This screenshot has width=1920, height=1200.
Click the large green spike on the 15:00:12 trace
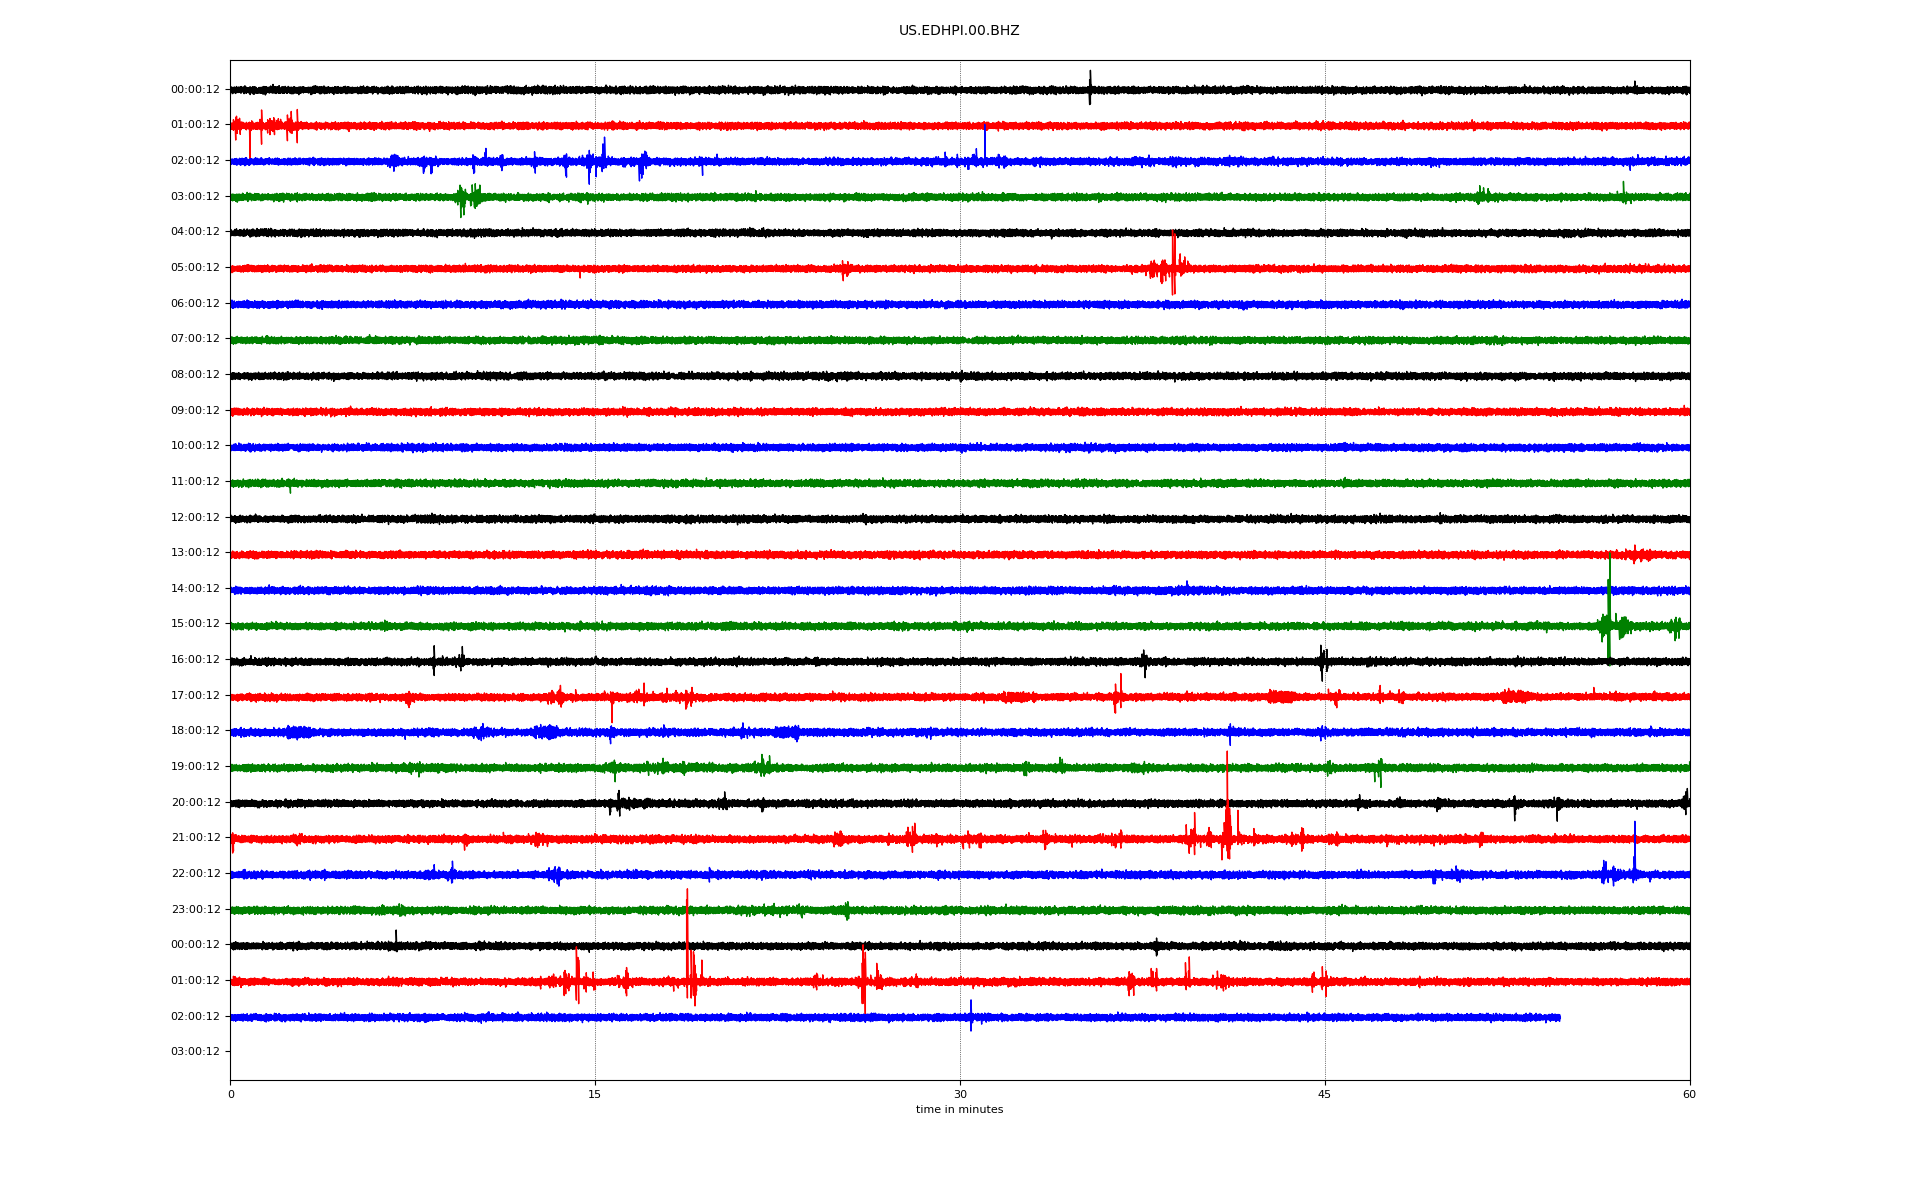[x=1609, y=610]
